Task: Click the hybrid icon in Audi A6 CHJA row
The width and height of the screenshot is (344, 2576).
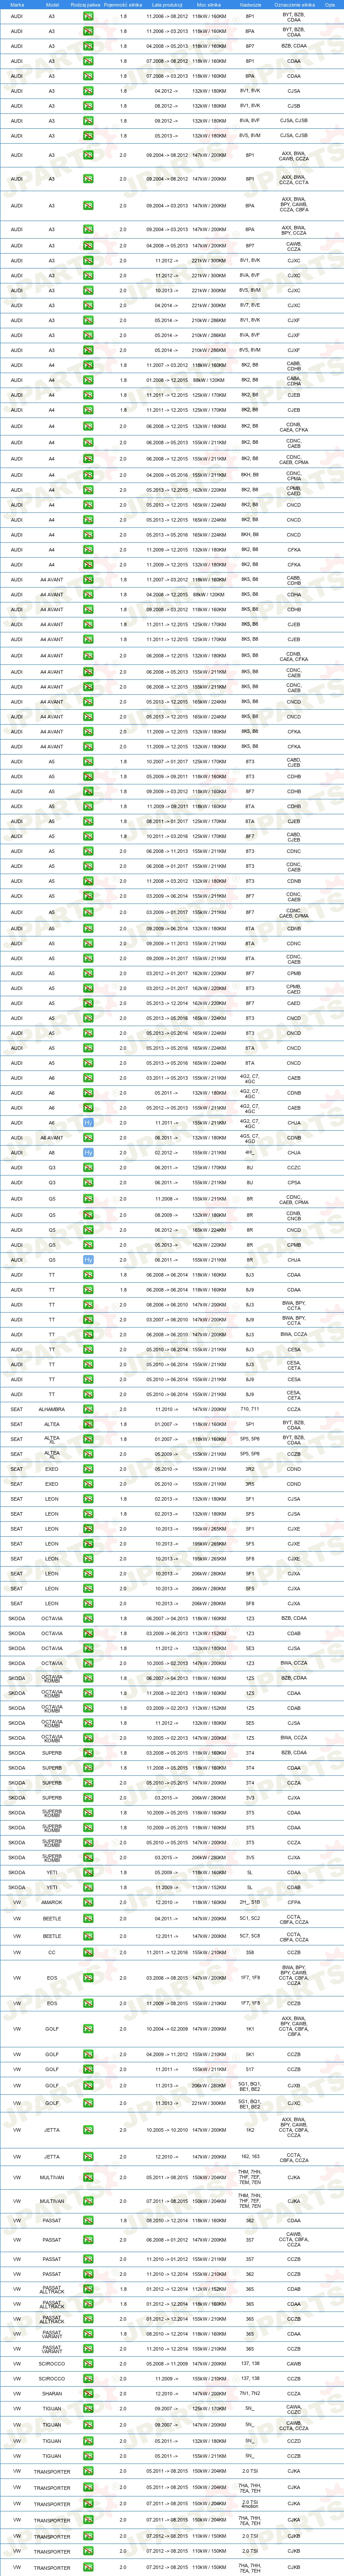Action: pos(88,1123)
